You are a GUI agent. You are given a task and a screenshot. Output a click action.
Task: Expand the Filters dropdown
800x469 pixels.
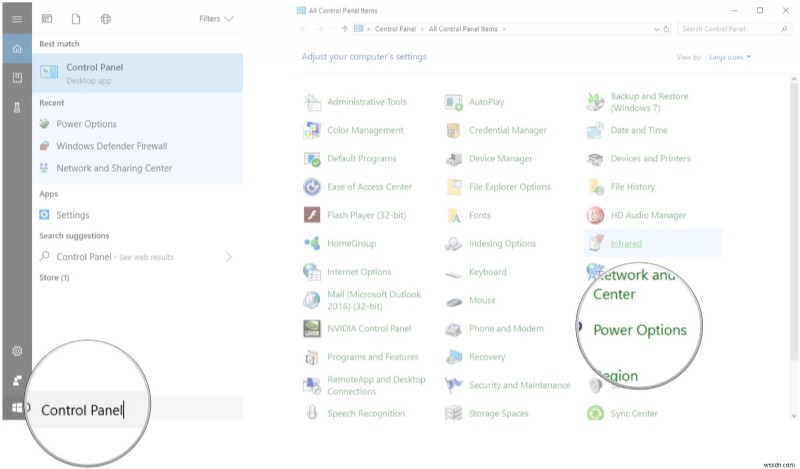(x=216, y=19)
